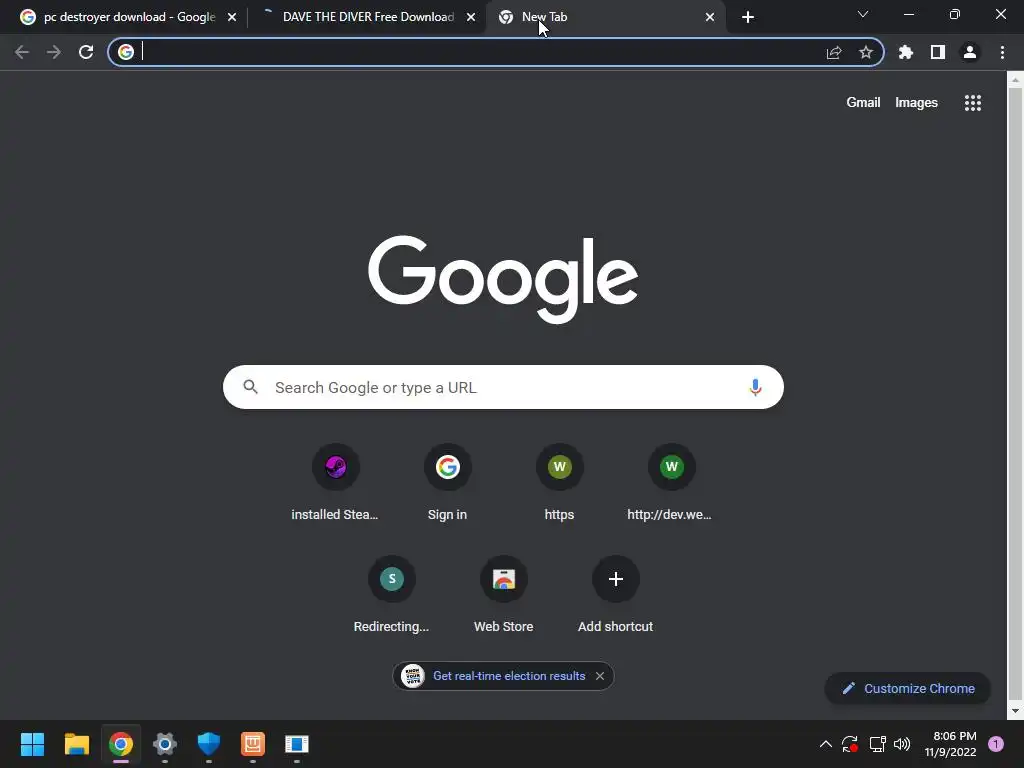
Task: Click the sync status tray icon
Action: tap(850, 744)
